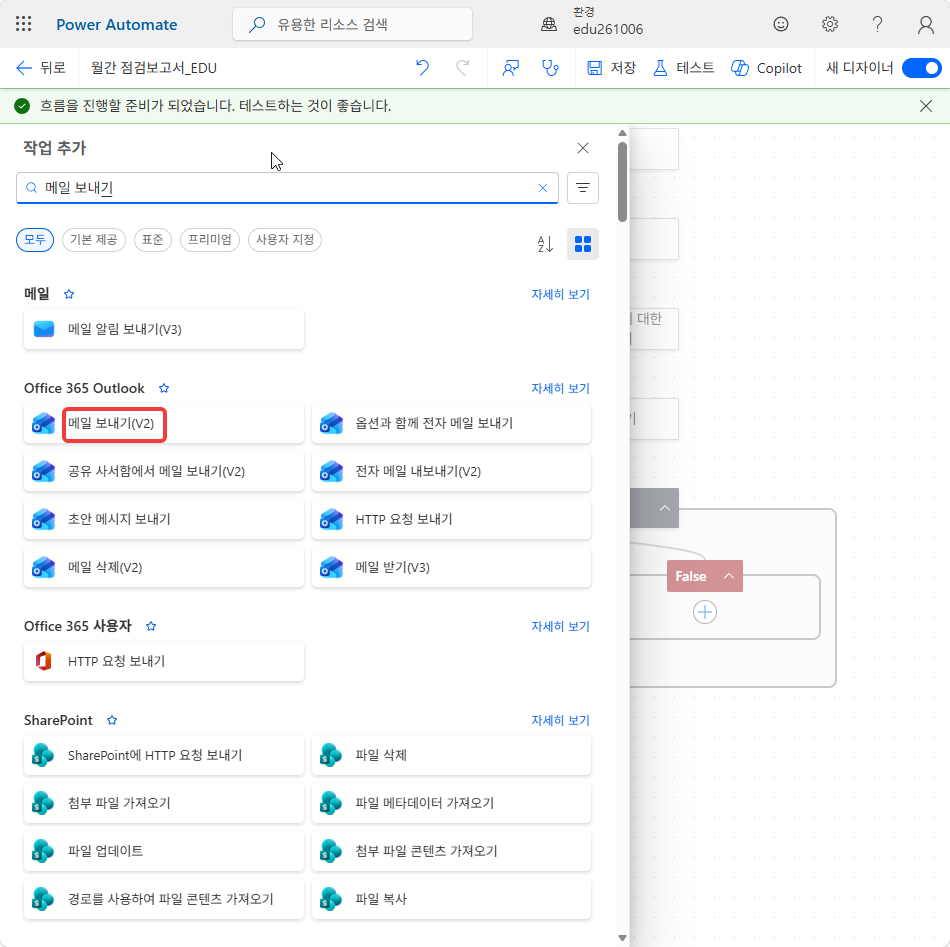Screen dimensions: 950x947
Task: Add 파일 메타데이터 가져오기 action
Action: pos(451,803)
